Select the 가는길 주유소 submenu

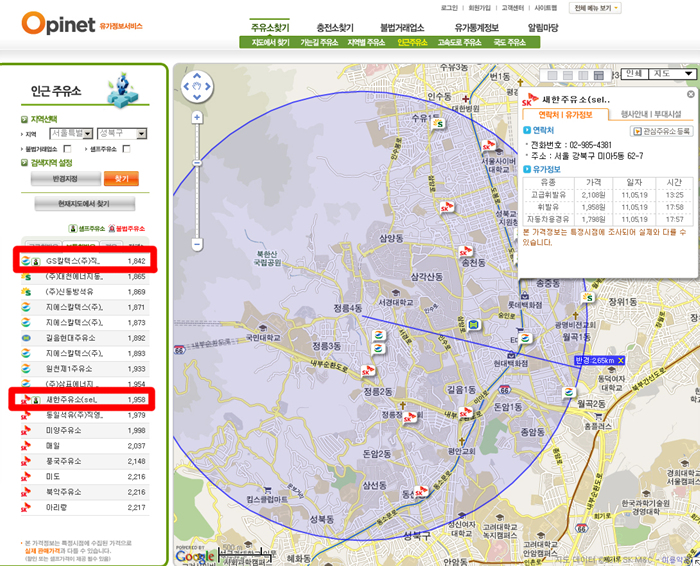coord(319,42)
